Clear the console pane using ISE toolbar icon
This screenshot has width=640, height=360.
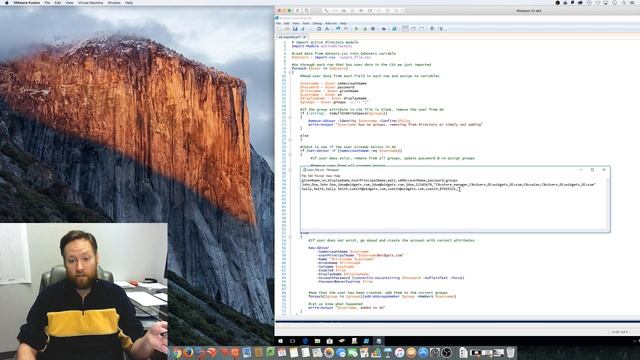tap(327, 29)
